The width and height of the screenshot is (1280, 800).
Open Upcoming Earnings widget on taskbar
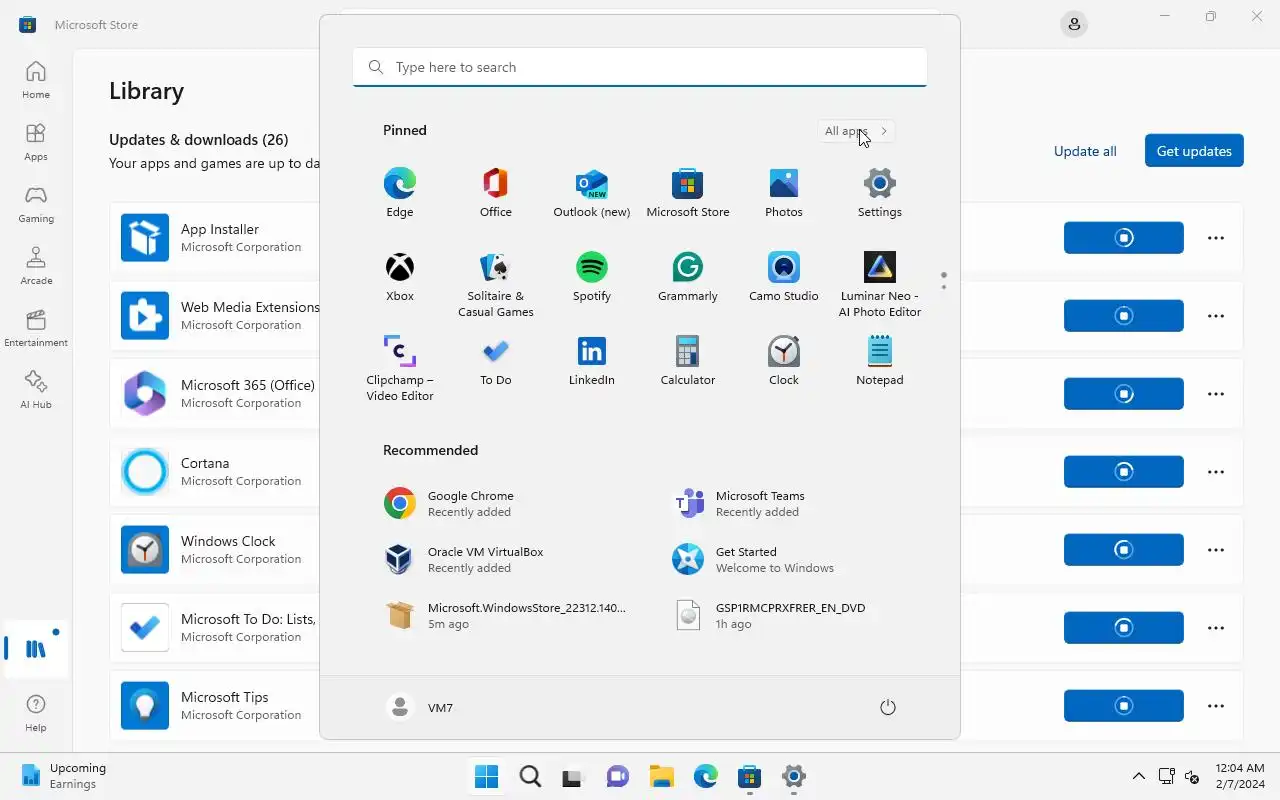pos(64,776)
